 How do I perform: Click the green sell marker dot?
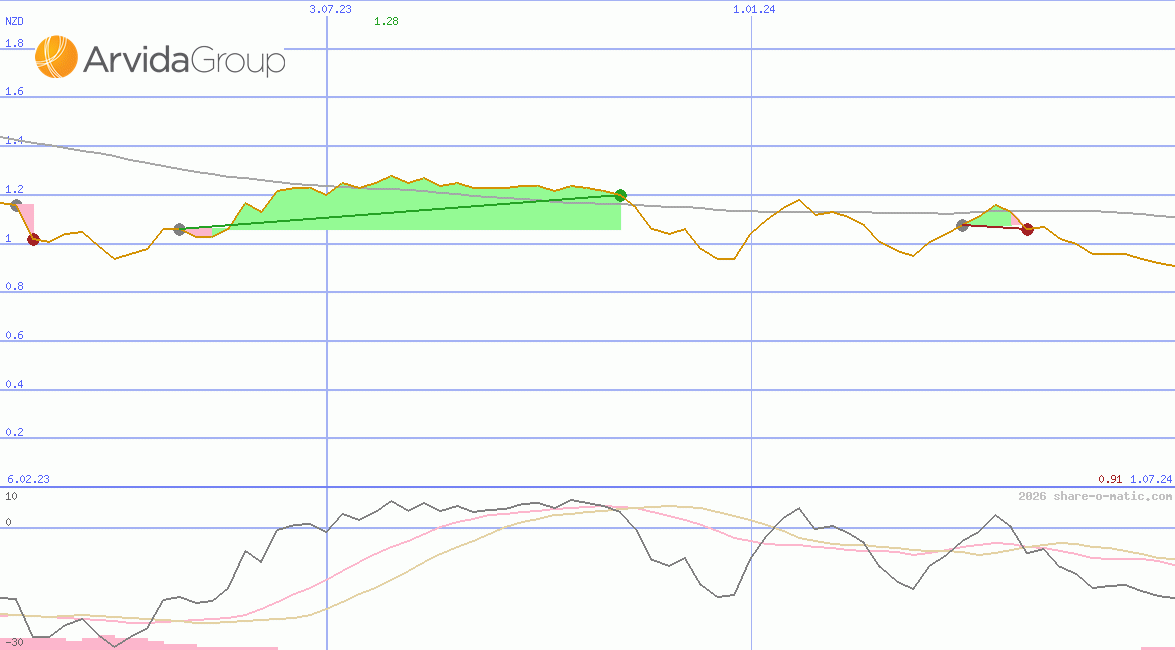pos(620,195)
